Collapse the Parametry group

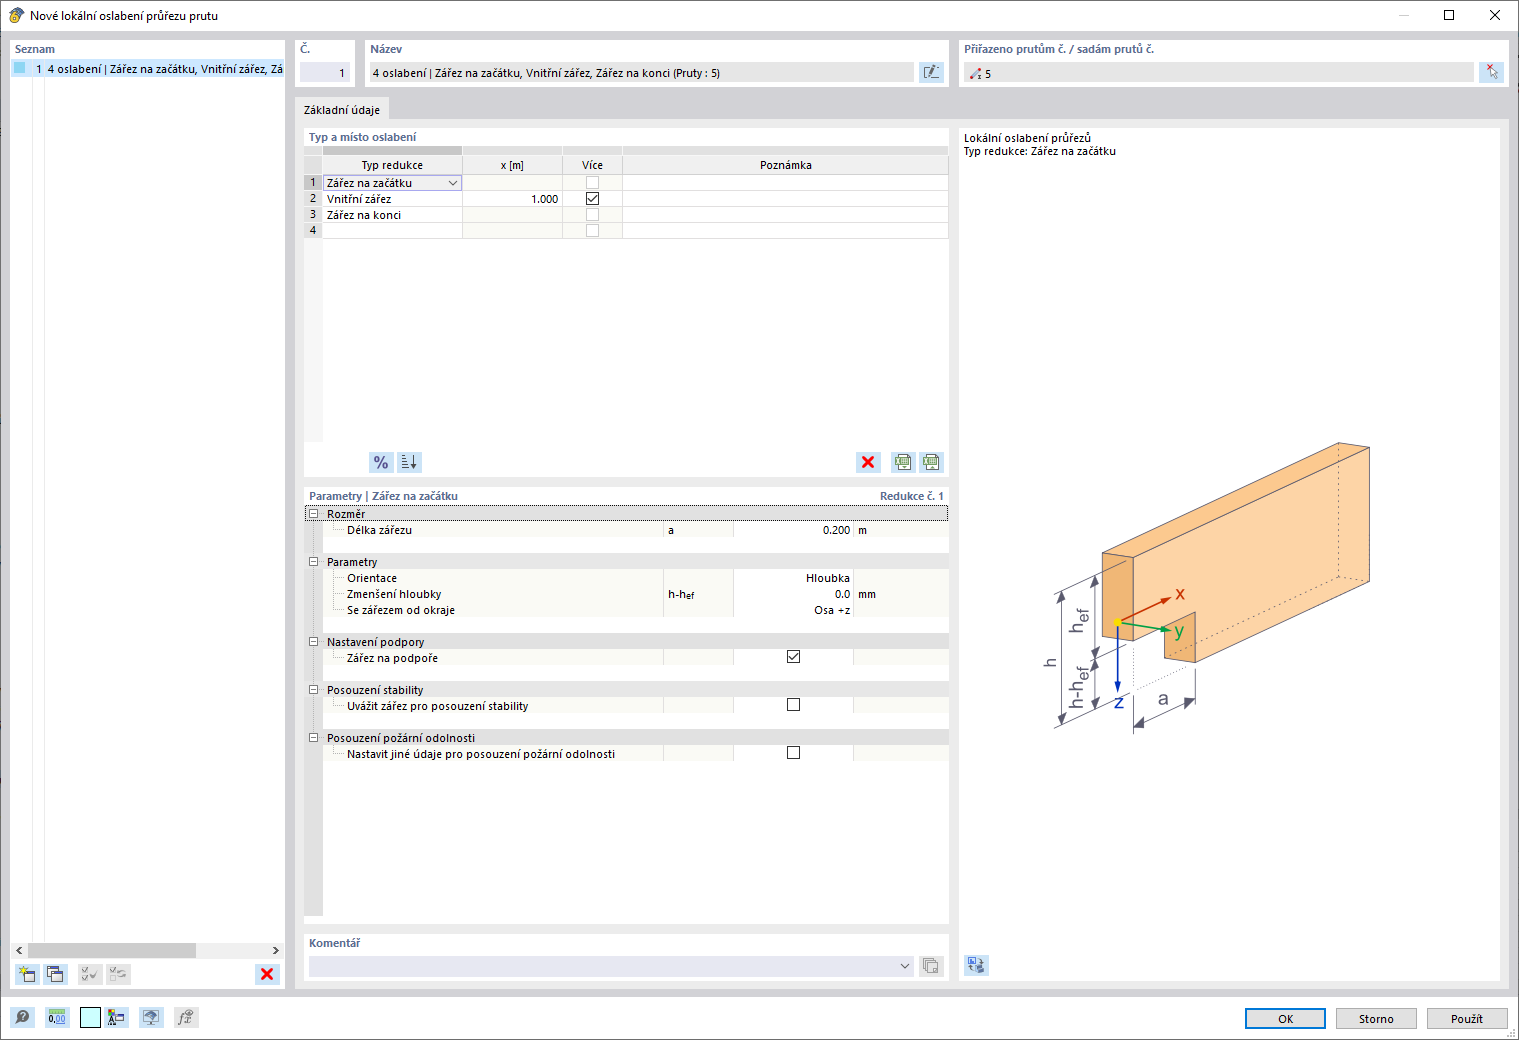pyautogui.click(x=313, y=562)
